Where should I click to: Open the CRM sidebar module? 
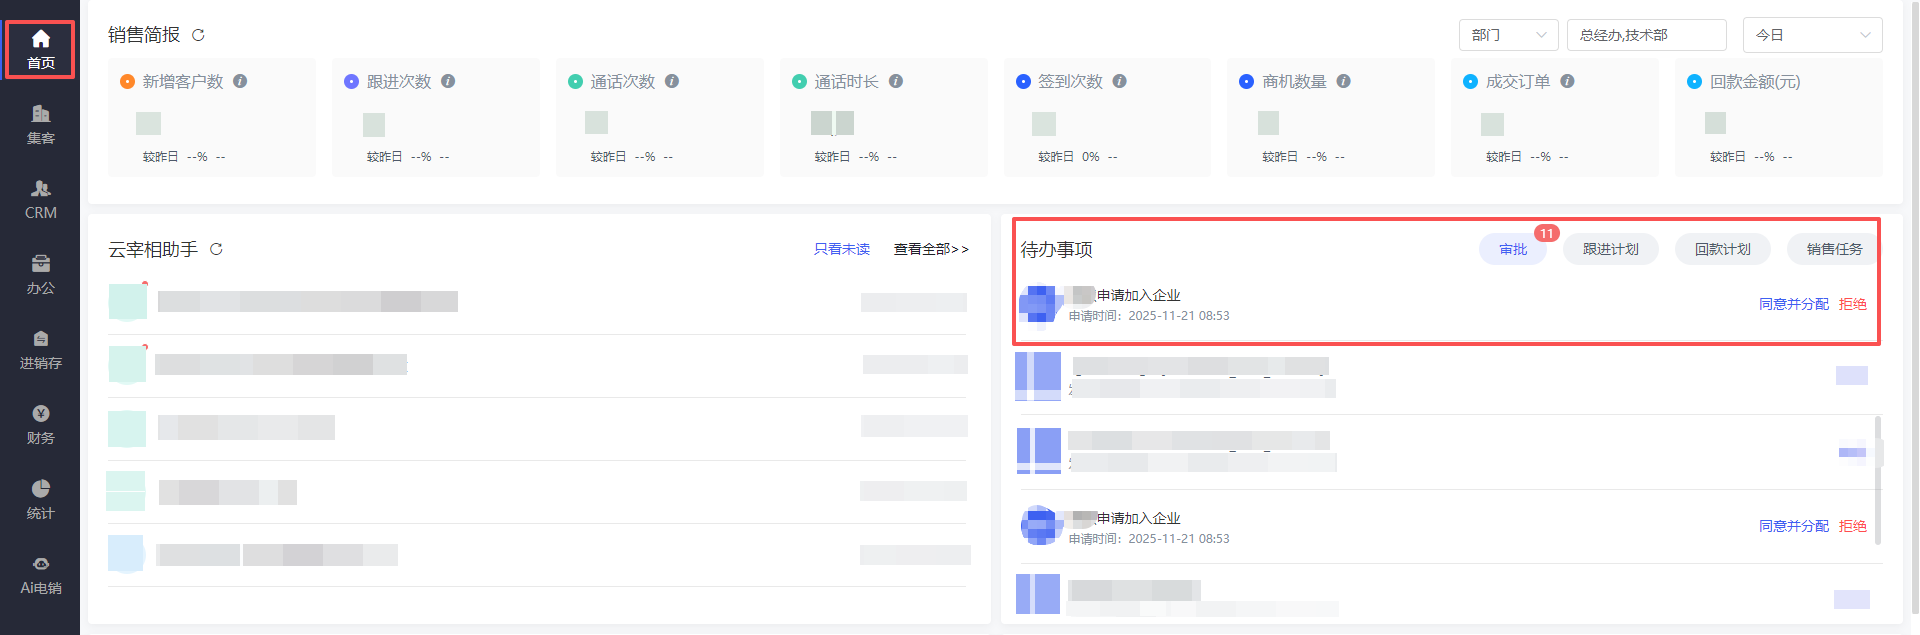(x=40, y=199)
